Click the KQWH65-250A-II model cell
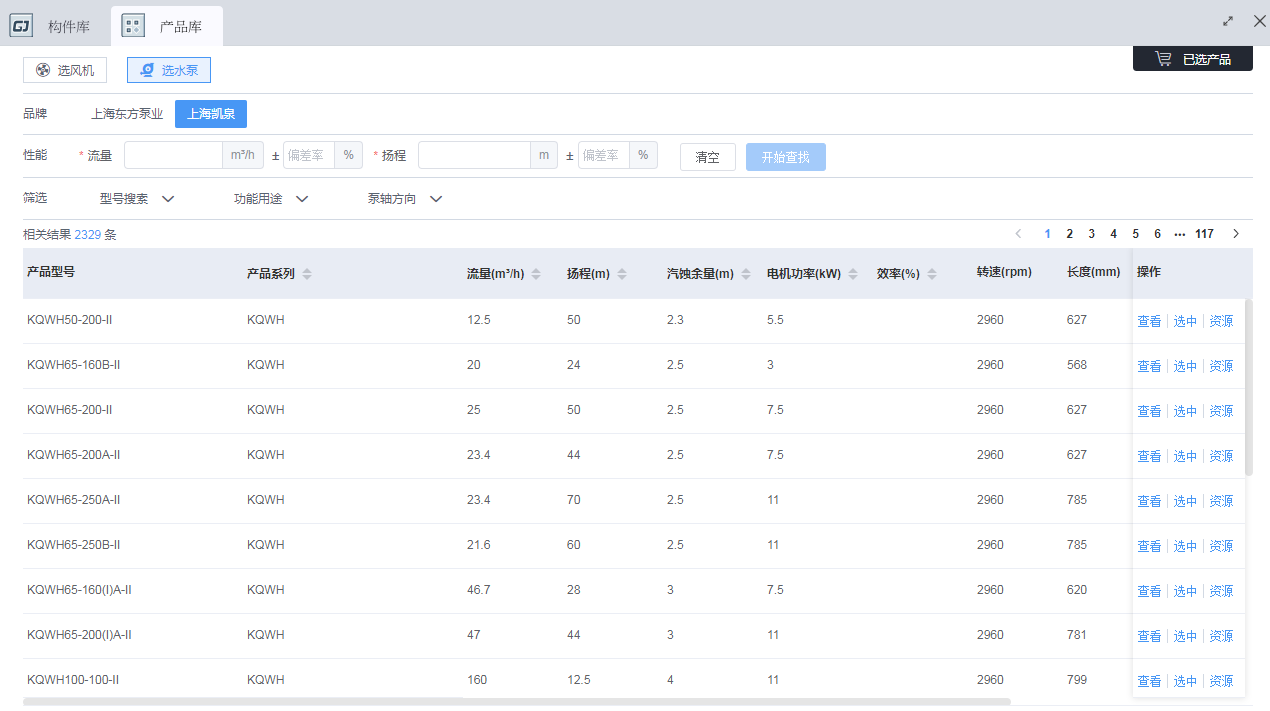The image size is (1270, 711). point(74,500)
